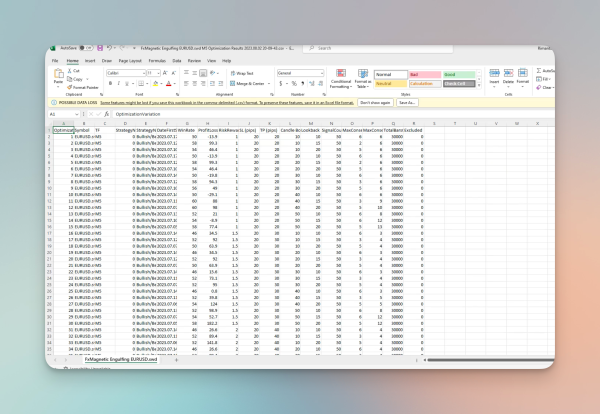Screen dimensions: 600x414
Task: Increase the font size
Action: 165,73
